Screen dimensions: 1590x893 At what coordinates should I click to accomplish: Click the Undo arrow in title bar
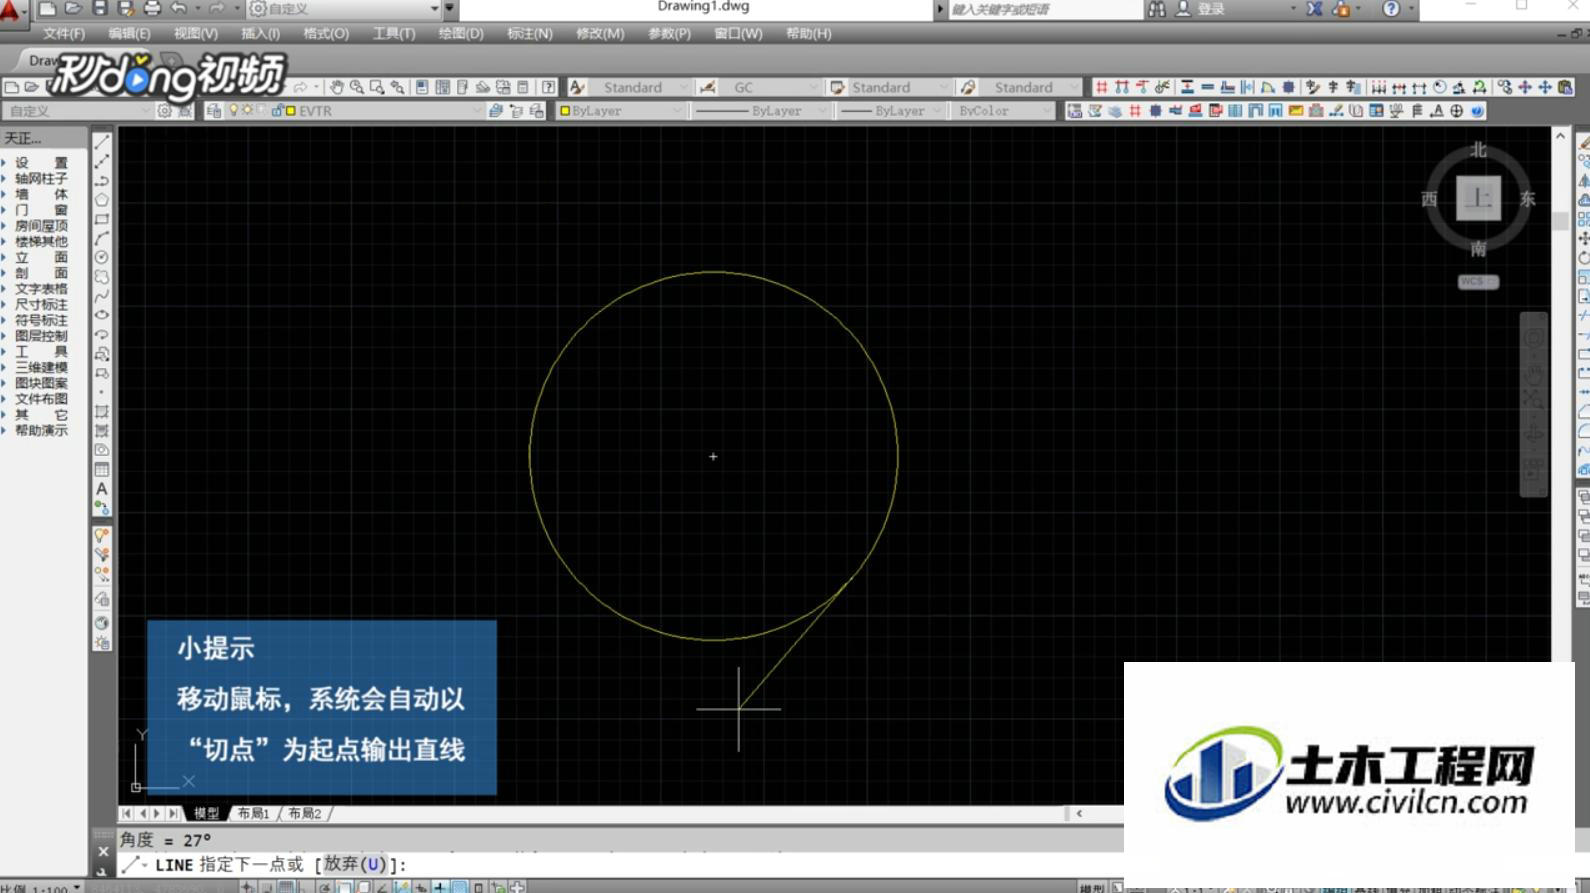179,9
